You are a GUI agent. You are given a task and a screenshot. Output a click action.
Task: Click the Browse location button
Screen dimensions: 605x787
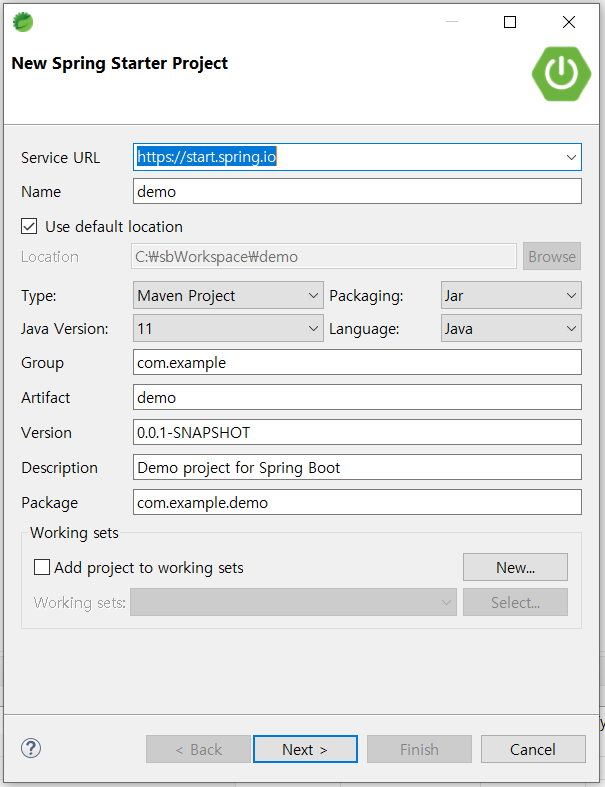click(552, 256)
